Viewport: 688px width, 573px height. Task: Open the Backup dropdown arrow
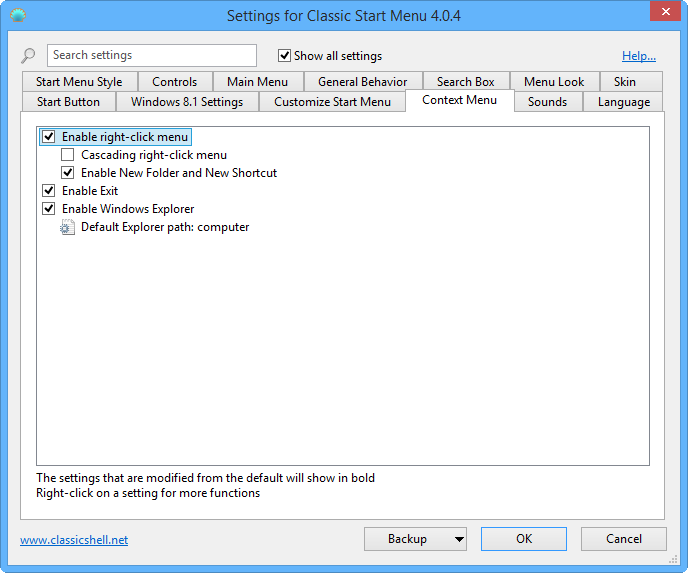click(x=459, y=539)
